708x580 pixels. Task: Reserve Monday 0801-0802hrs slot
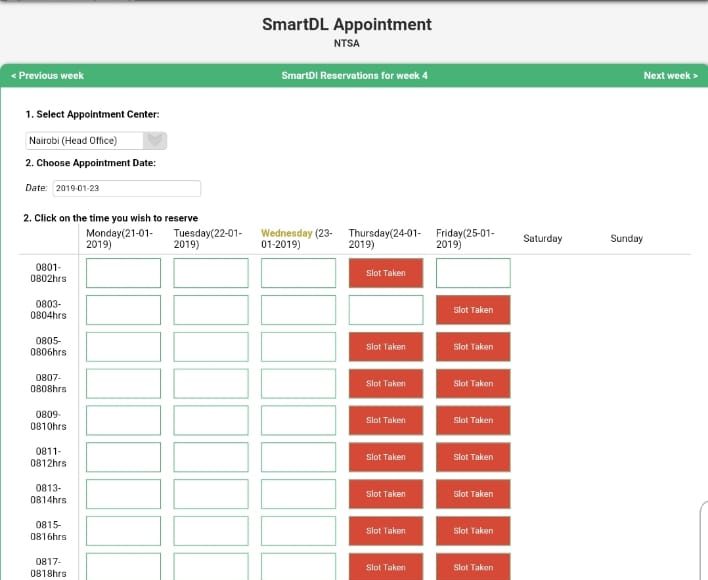(x=123, y=273)
